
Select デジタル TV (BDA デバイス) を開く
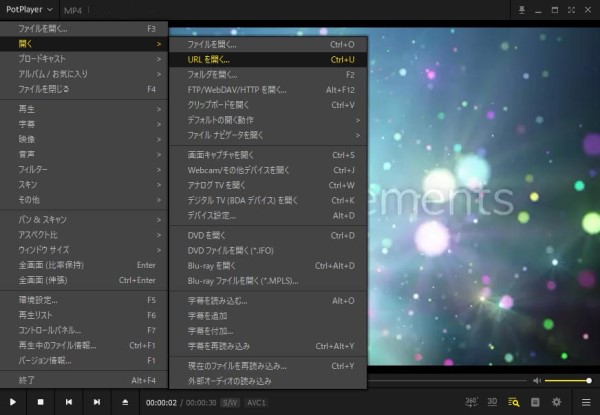click(268, 200)
